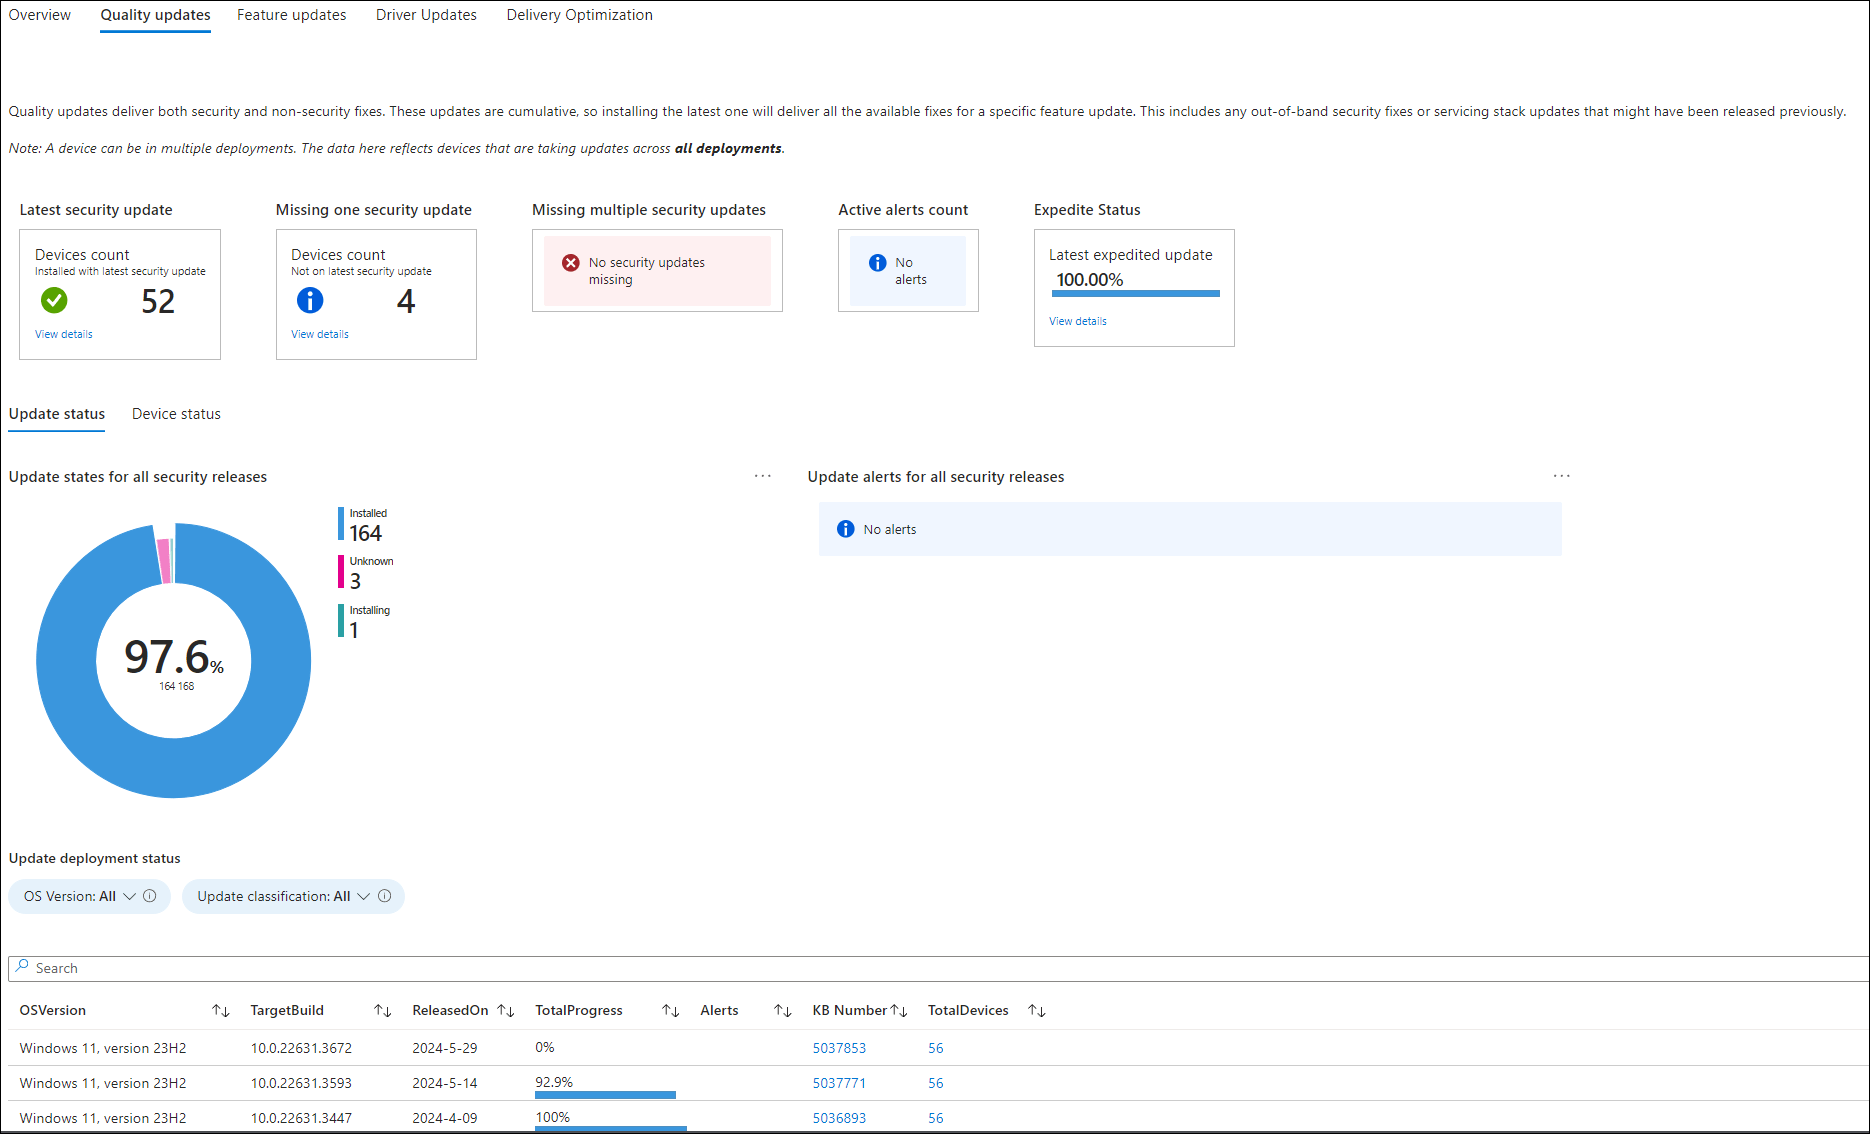Open KB article 5037771
Viewport: 1870px width, 1134px height.
click(x=839, y=1083)
